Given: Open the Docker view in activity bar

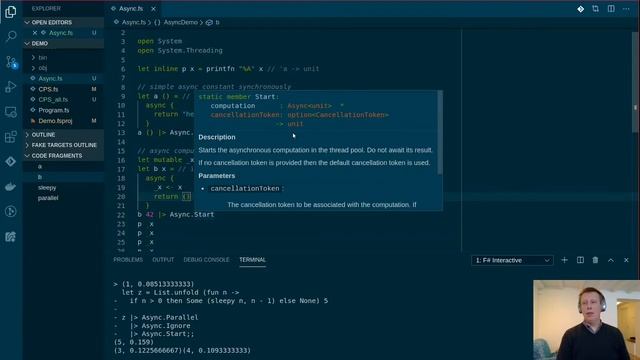Looking at the screenshot, I should pyautogui.click(x=11, y=187).
